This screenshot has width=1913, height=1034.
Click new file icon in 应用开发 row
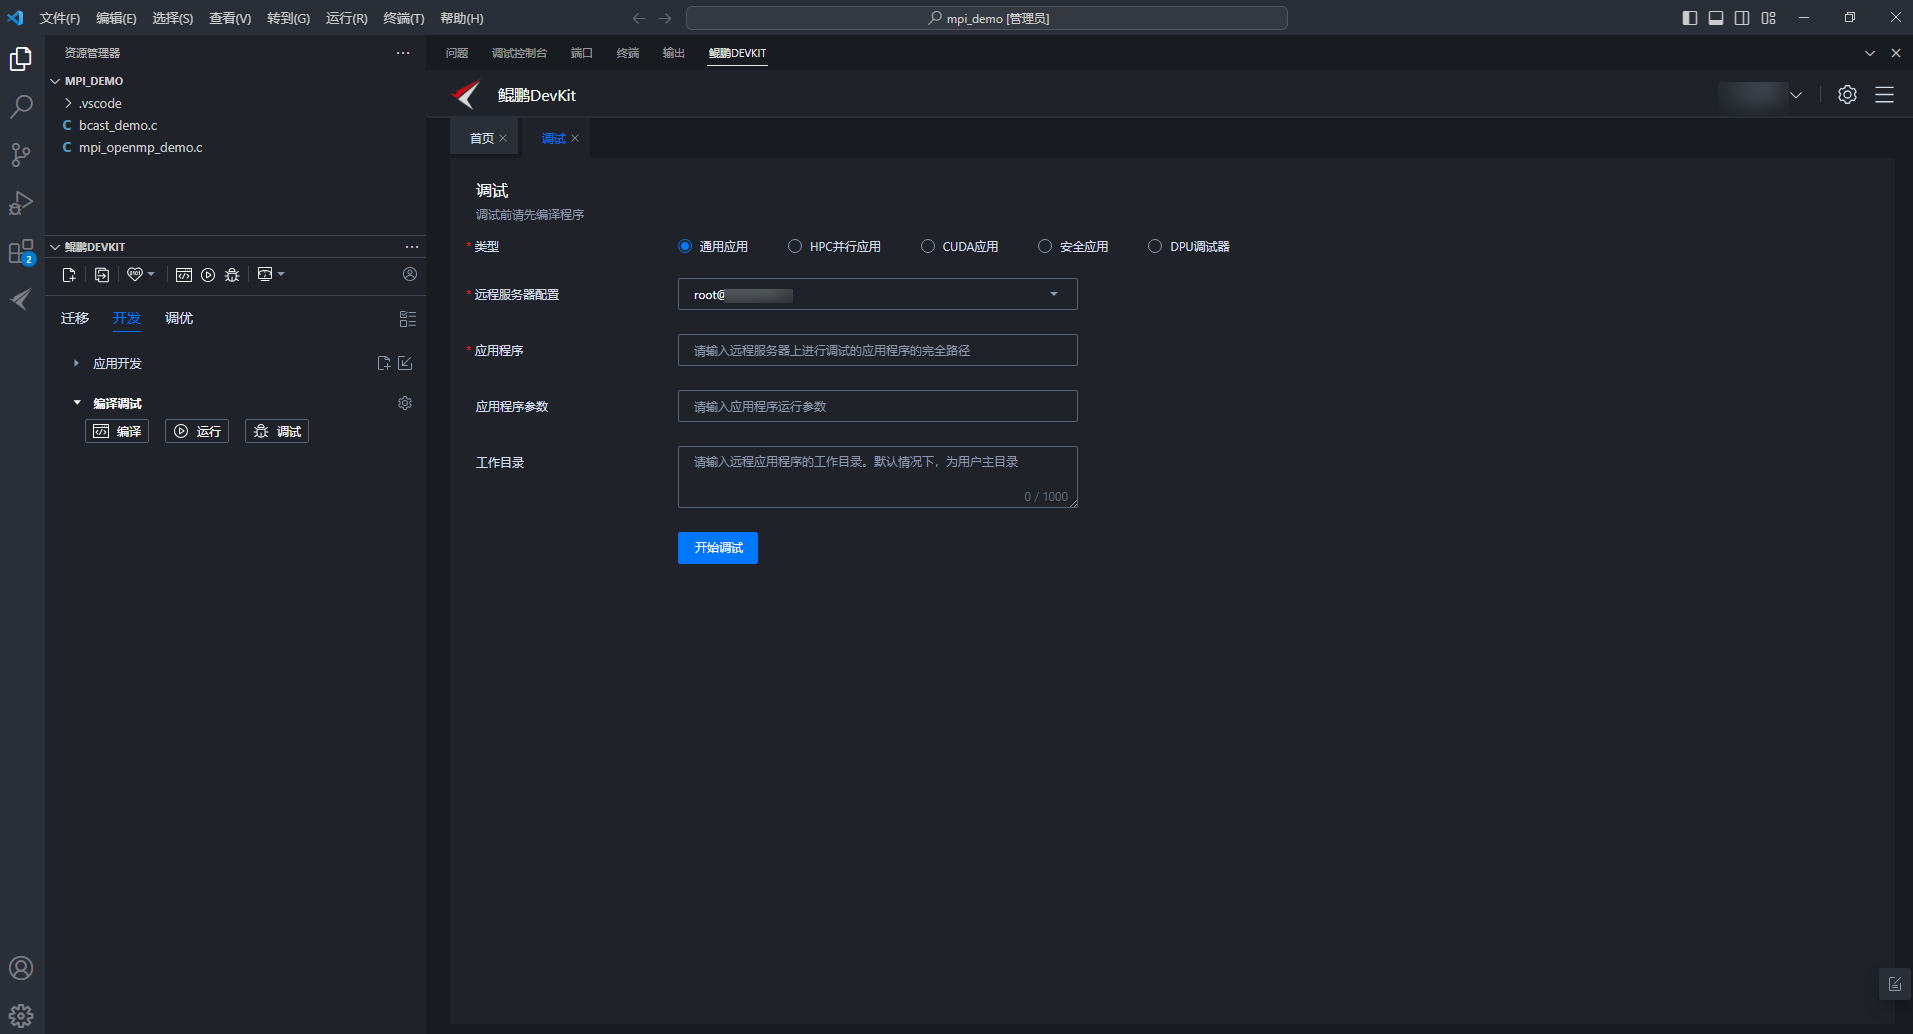pos(384,363)
